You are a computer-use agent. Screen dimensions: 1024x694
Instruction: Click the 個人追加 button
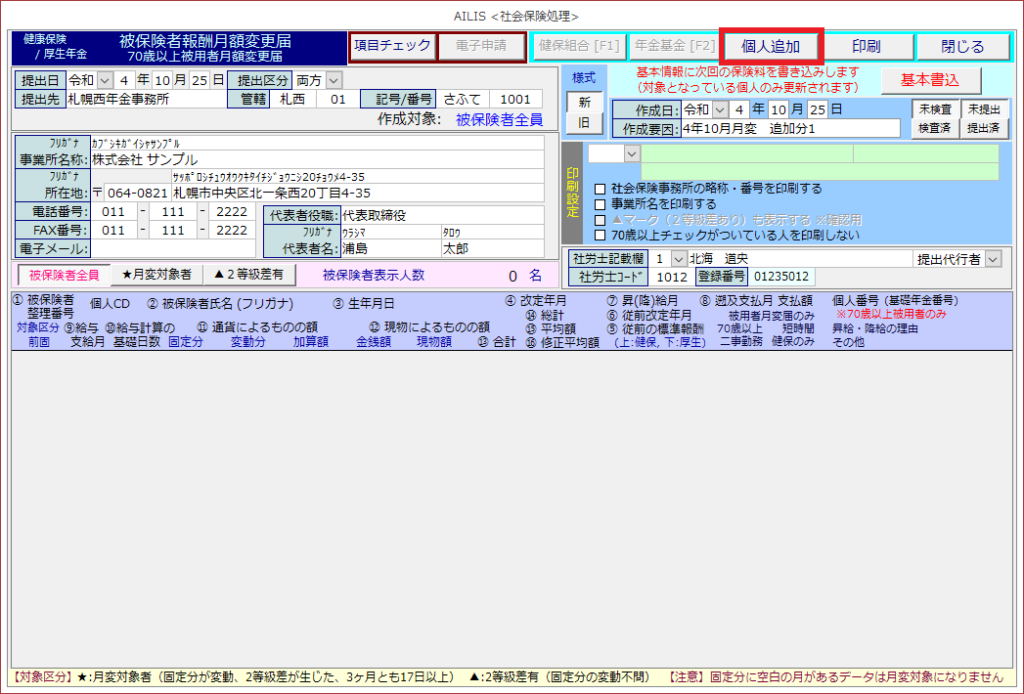(771, 46)
